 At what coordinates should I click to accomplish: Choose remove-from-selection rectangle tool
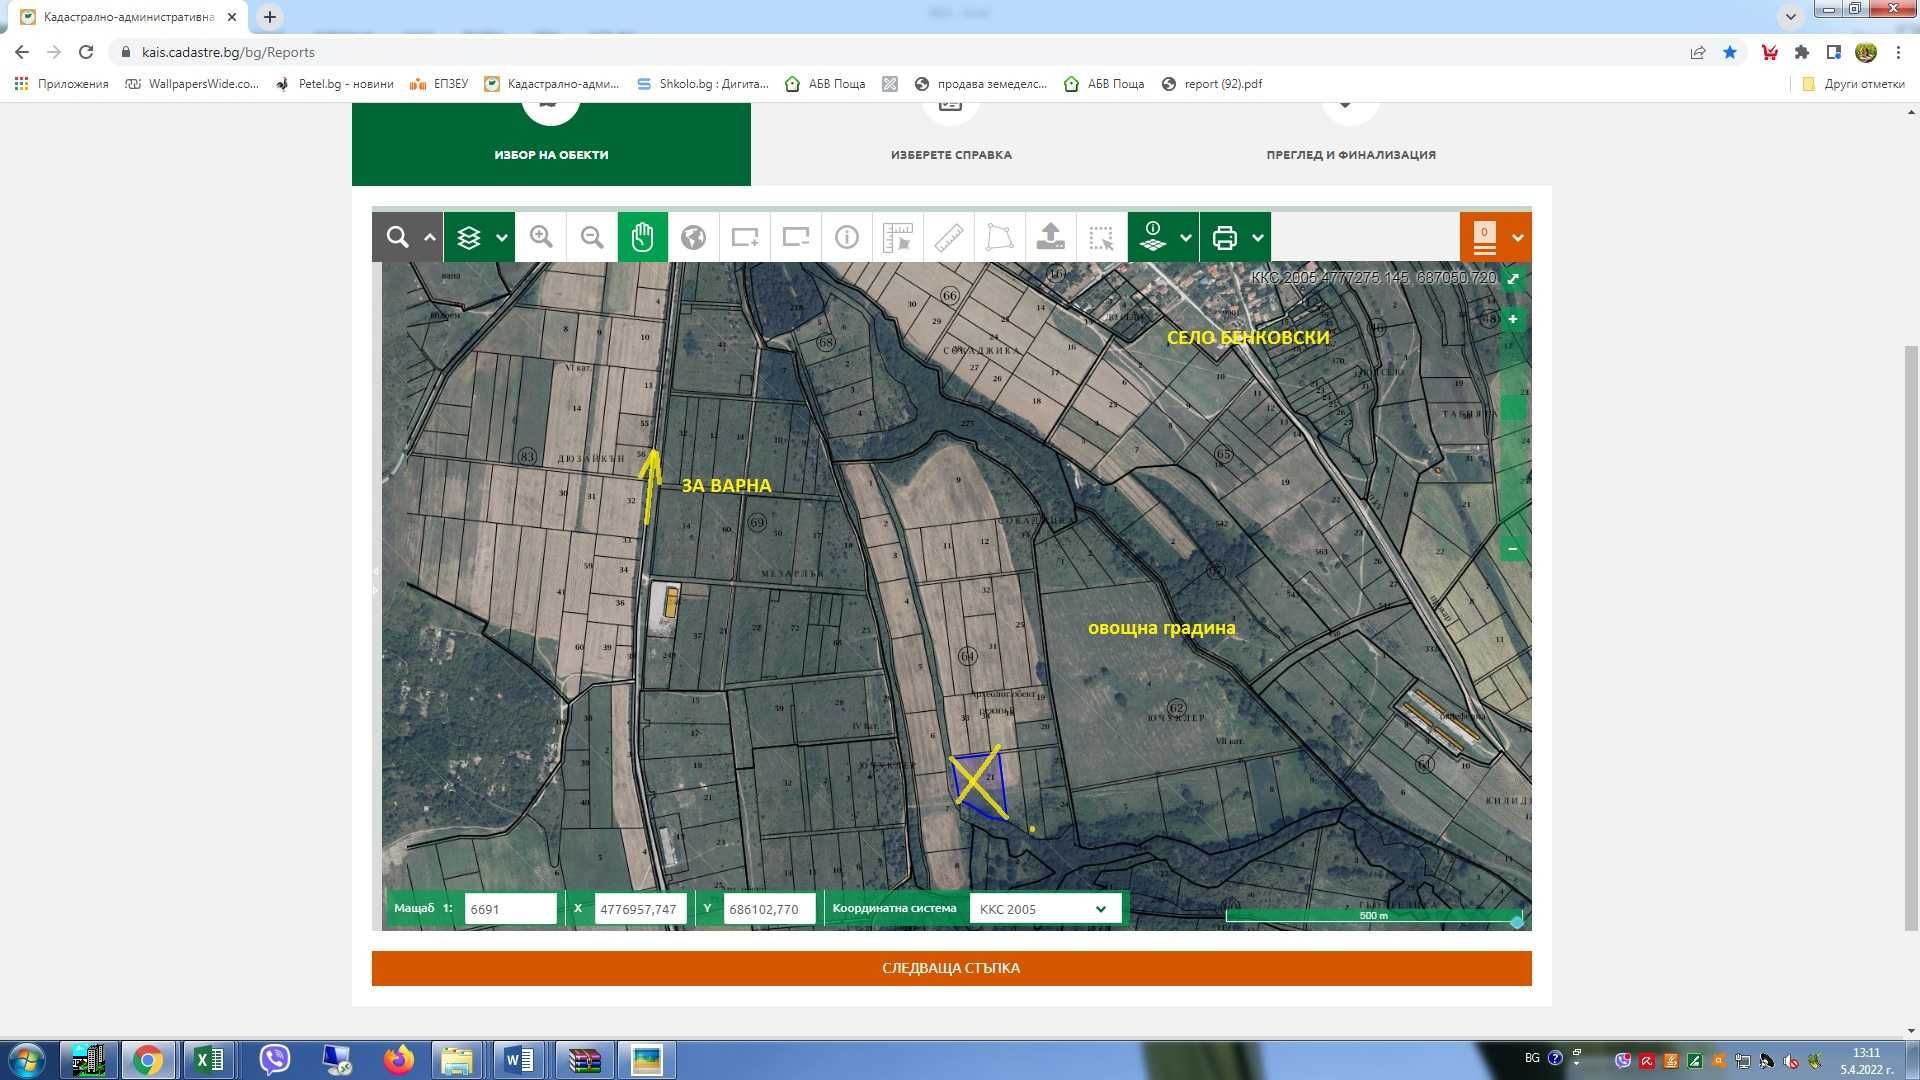[796, 237]
